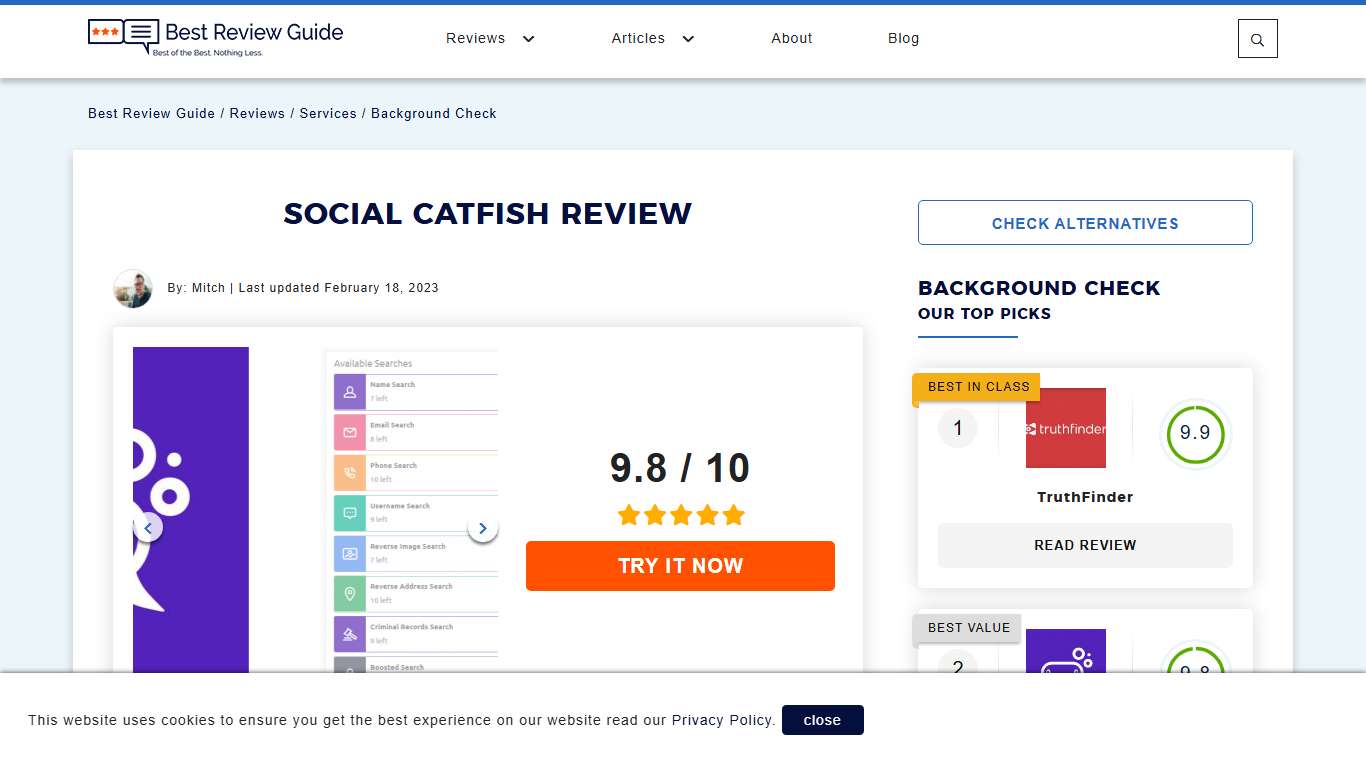Click author Mitch's avatar photo
The height and width of the screenshot is (768, 1366).
click(x=133, y=288)
